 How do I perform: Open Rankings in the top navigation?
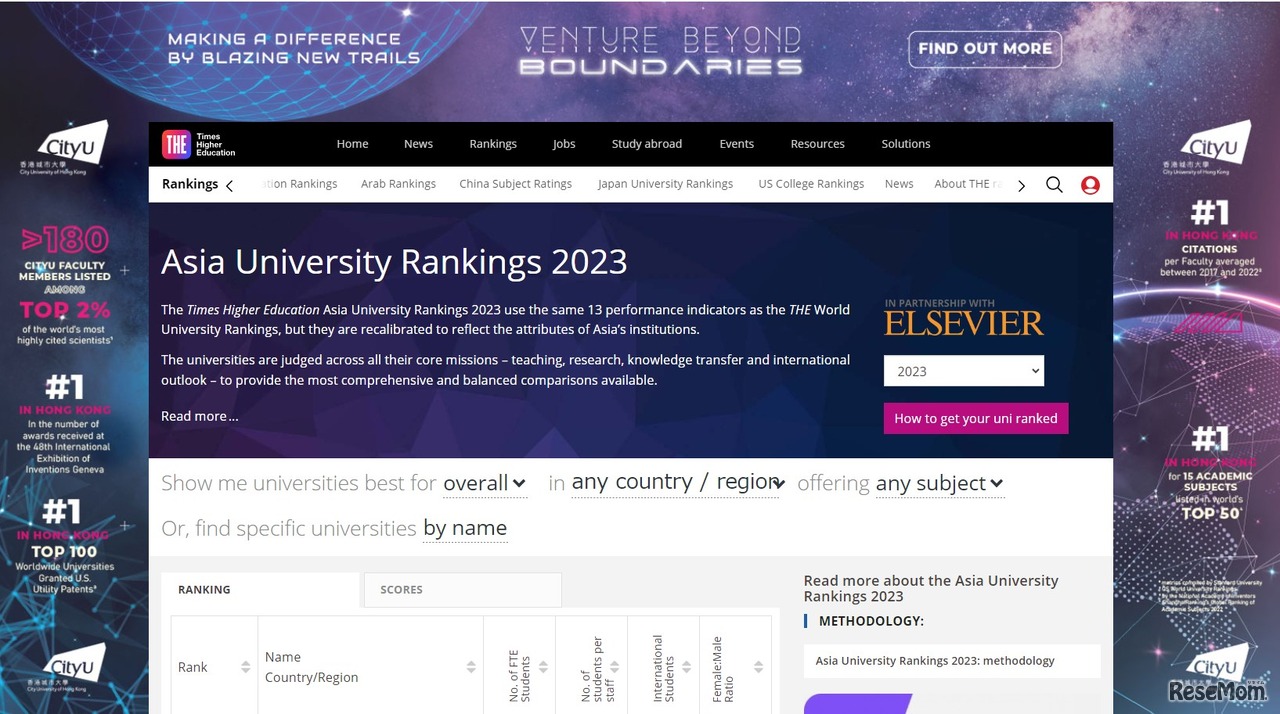pos(493,144)
